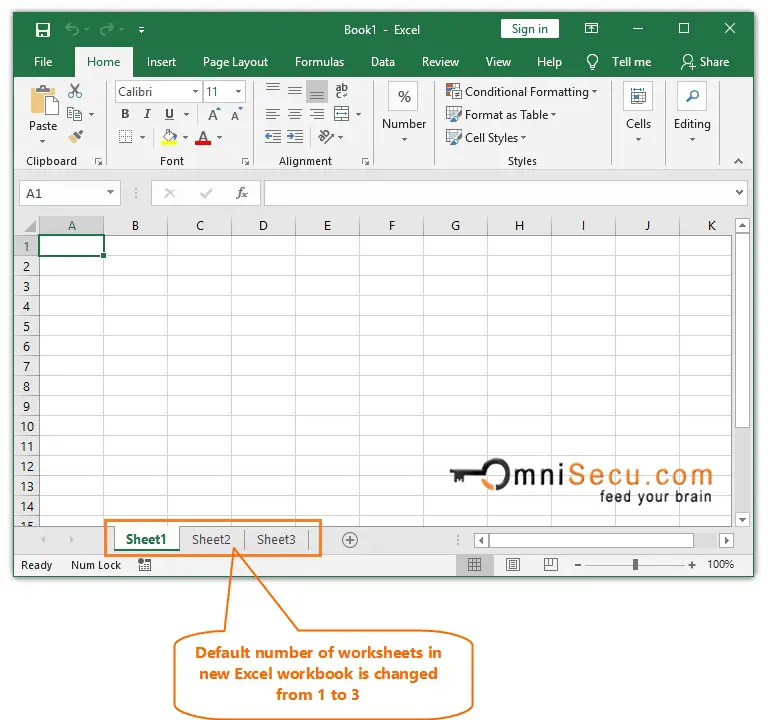
Task: Toggle Bold formatting
Action: [x=125, y=114]
